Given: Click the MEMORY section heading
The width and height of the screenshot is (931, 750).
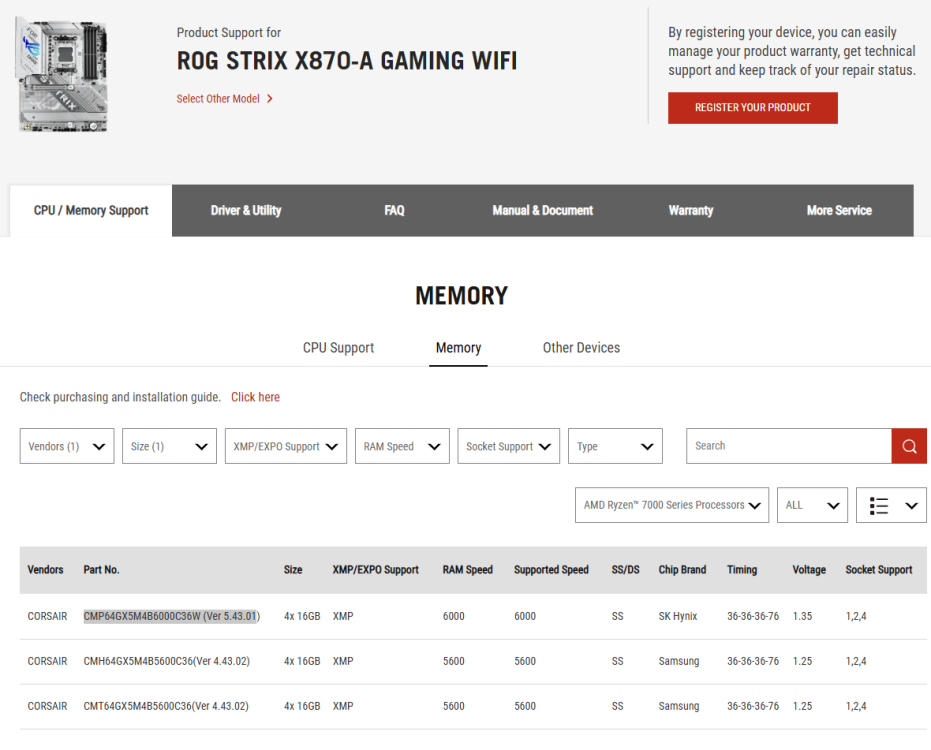Looking at the screenshot, I should pos(461,296).
